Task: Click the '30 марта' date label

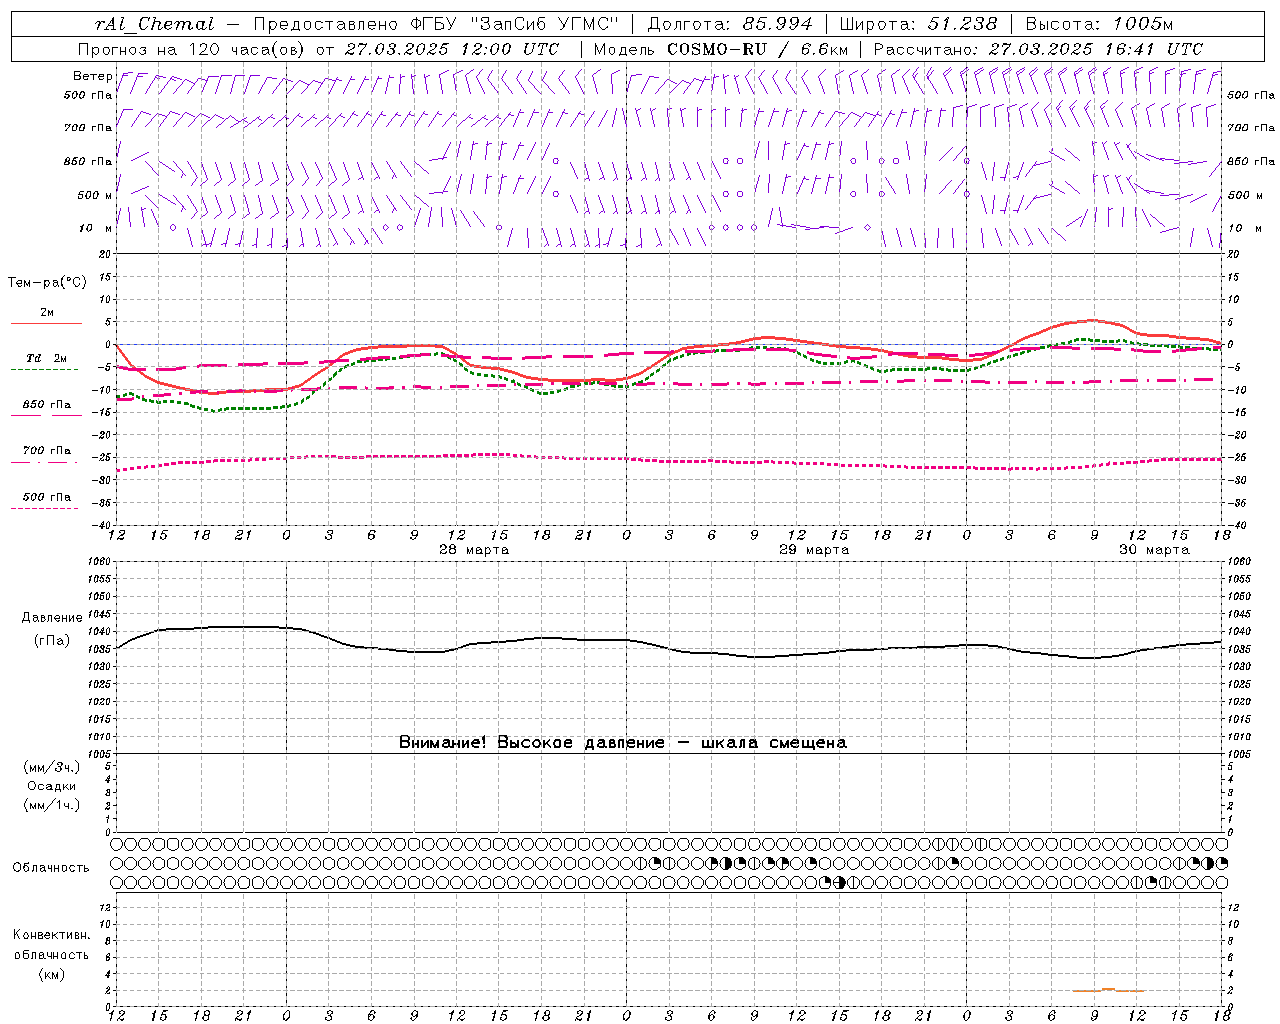Action: (1154, 550)
